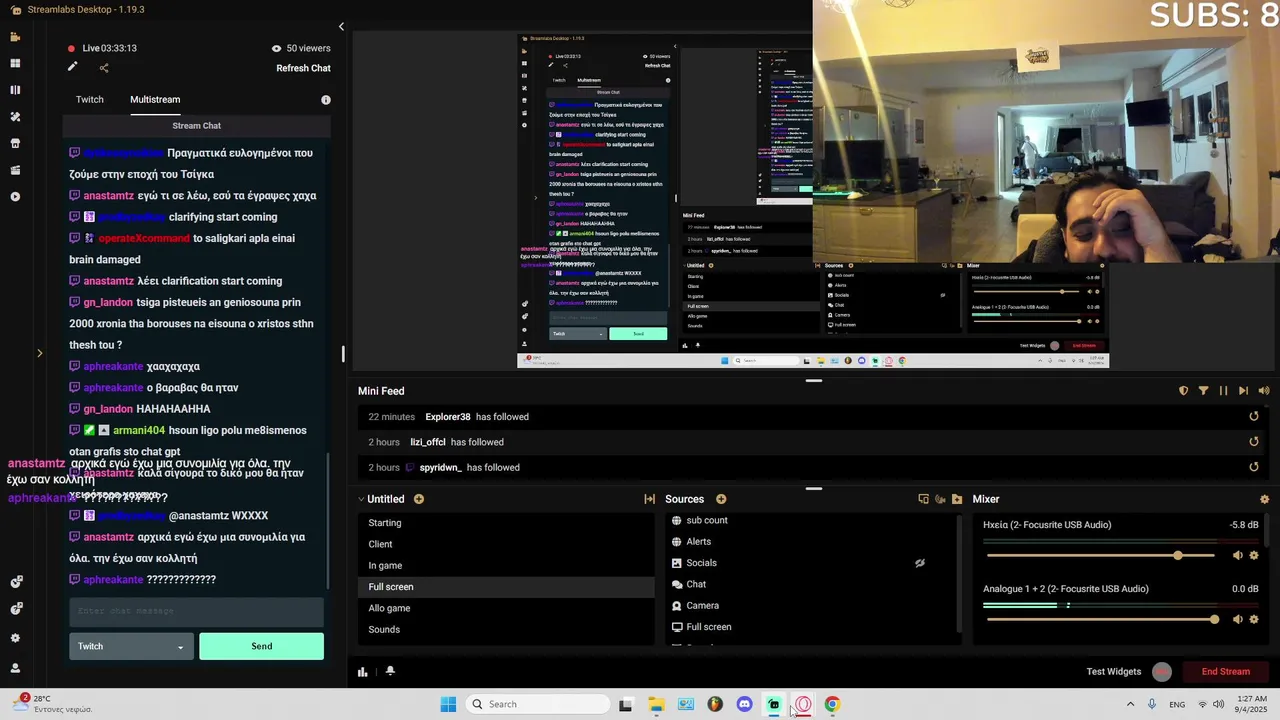Toggle Mini Feed safe mode shield icon

pyautogui.click(x=1183, y=391)
